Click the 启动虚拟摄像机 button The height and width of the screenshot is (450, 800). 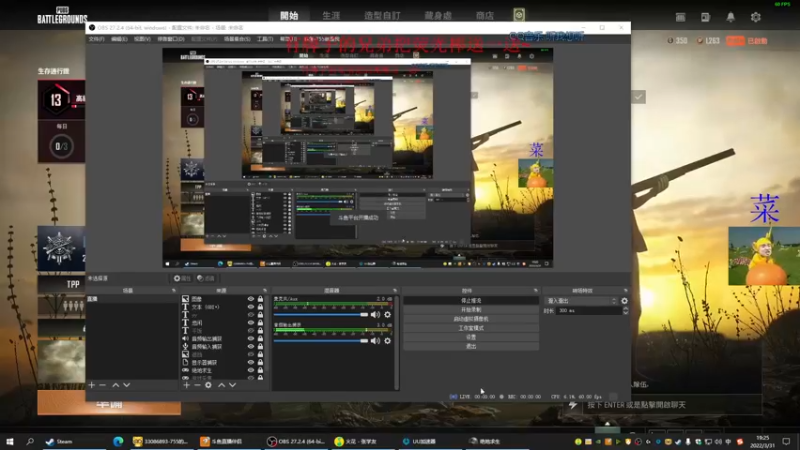point(471,319)
